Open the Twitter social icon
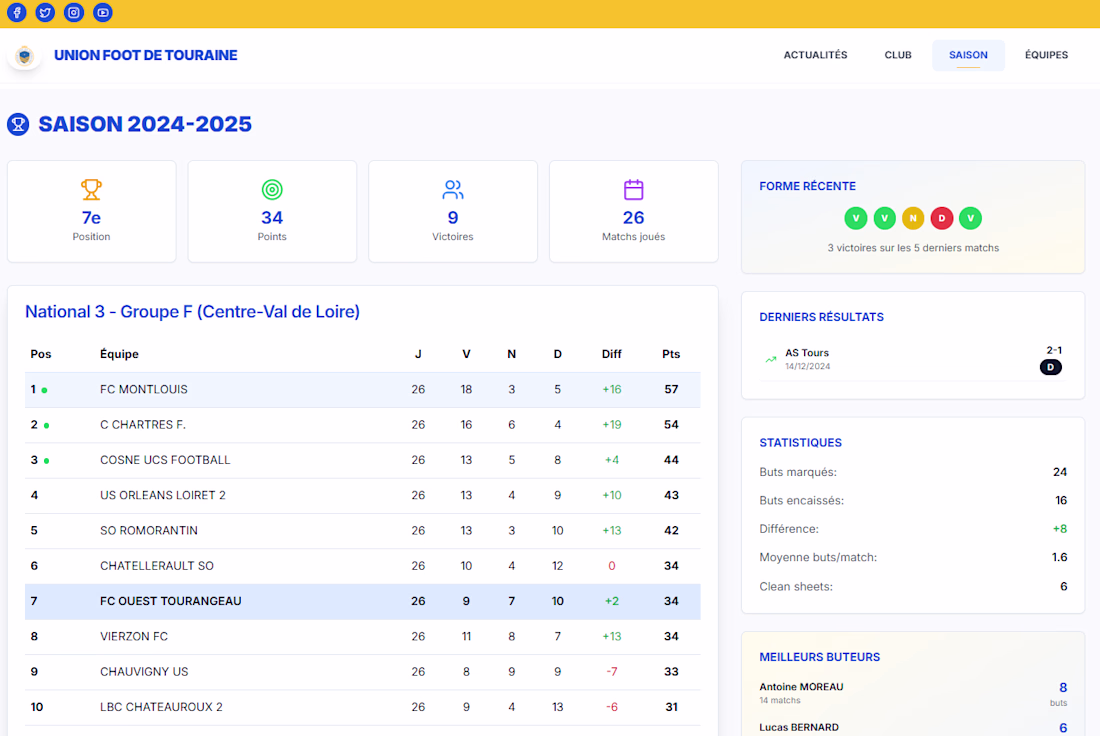 46,12
